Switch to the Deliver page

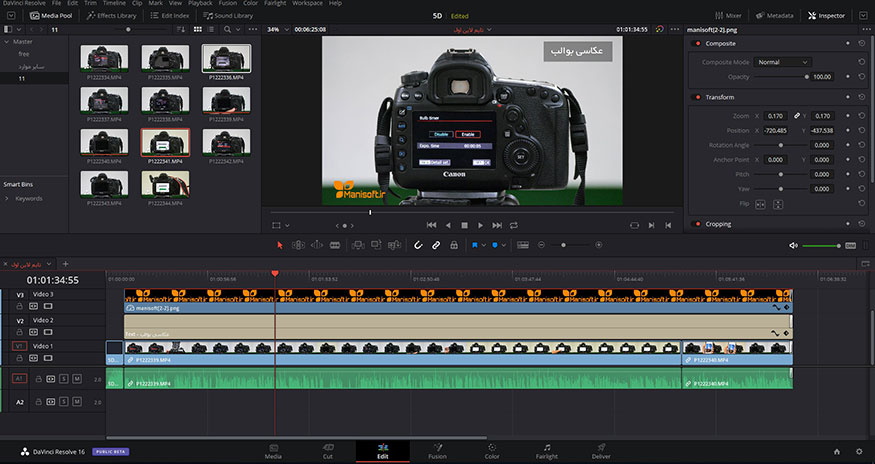pyautogui.click(x=601, y=452)
